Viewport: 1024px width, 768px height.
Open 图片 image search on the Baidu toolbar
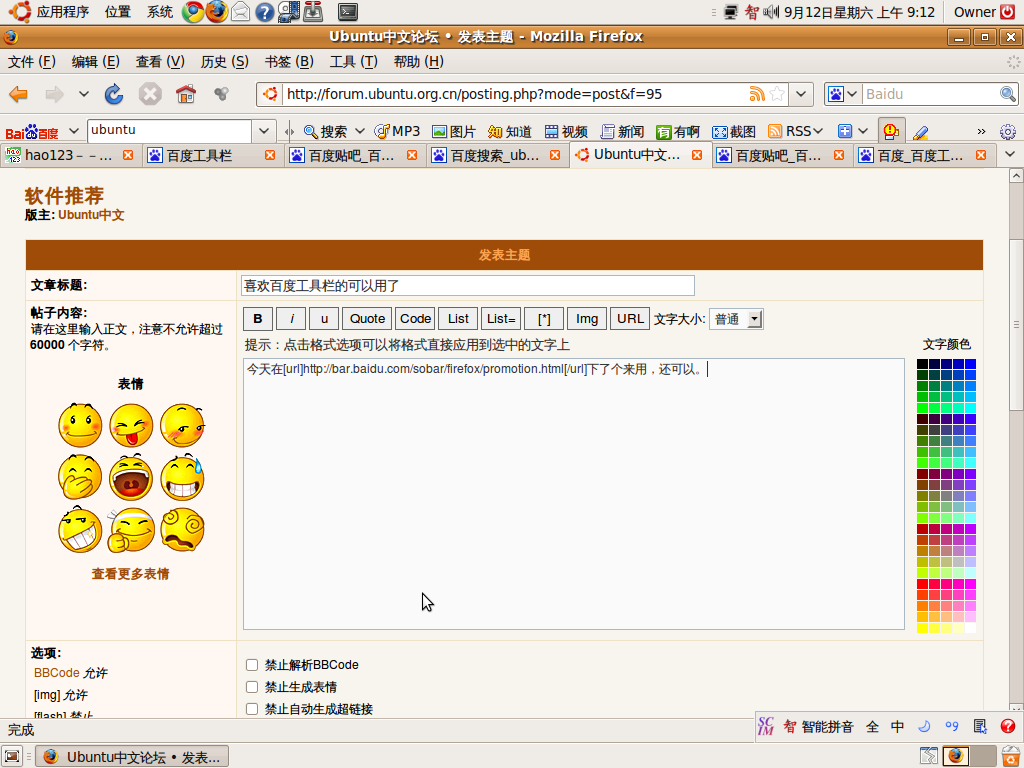tap(454, 131)
